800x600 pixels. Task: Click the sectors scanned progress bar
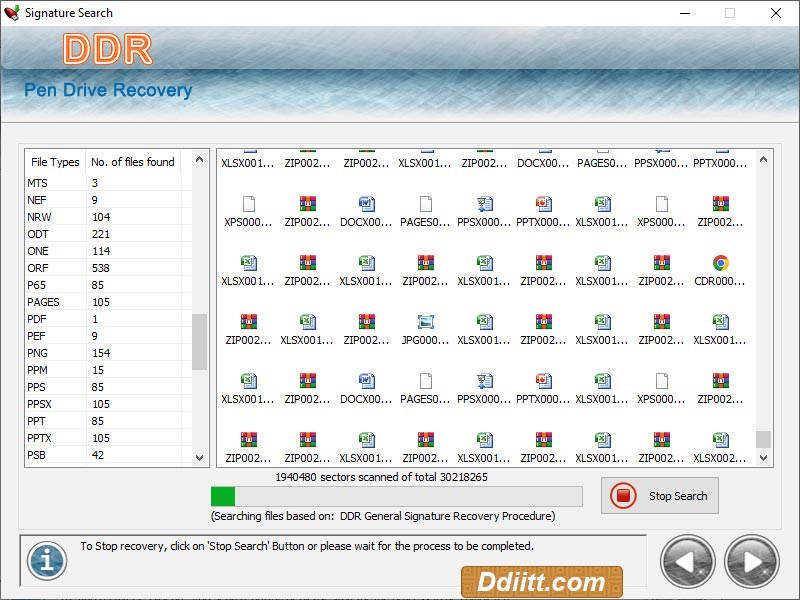(395, 496)
